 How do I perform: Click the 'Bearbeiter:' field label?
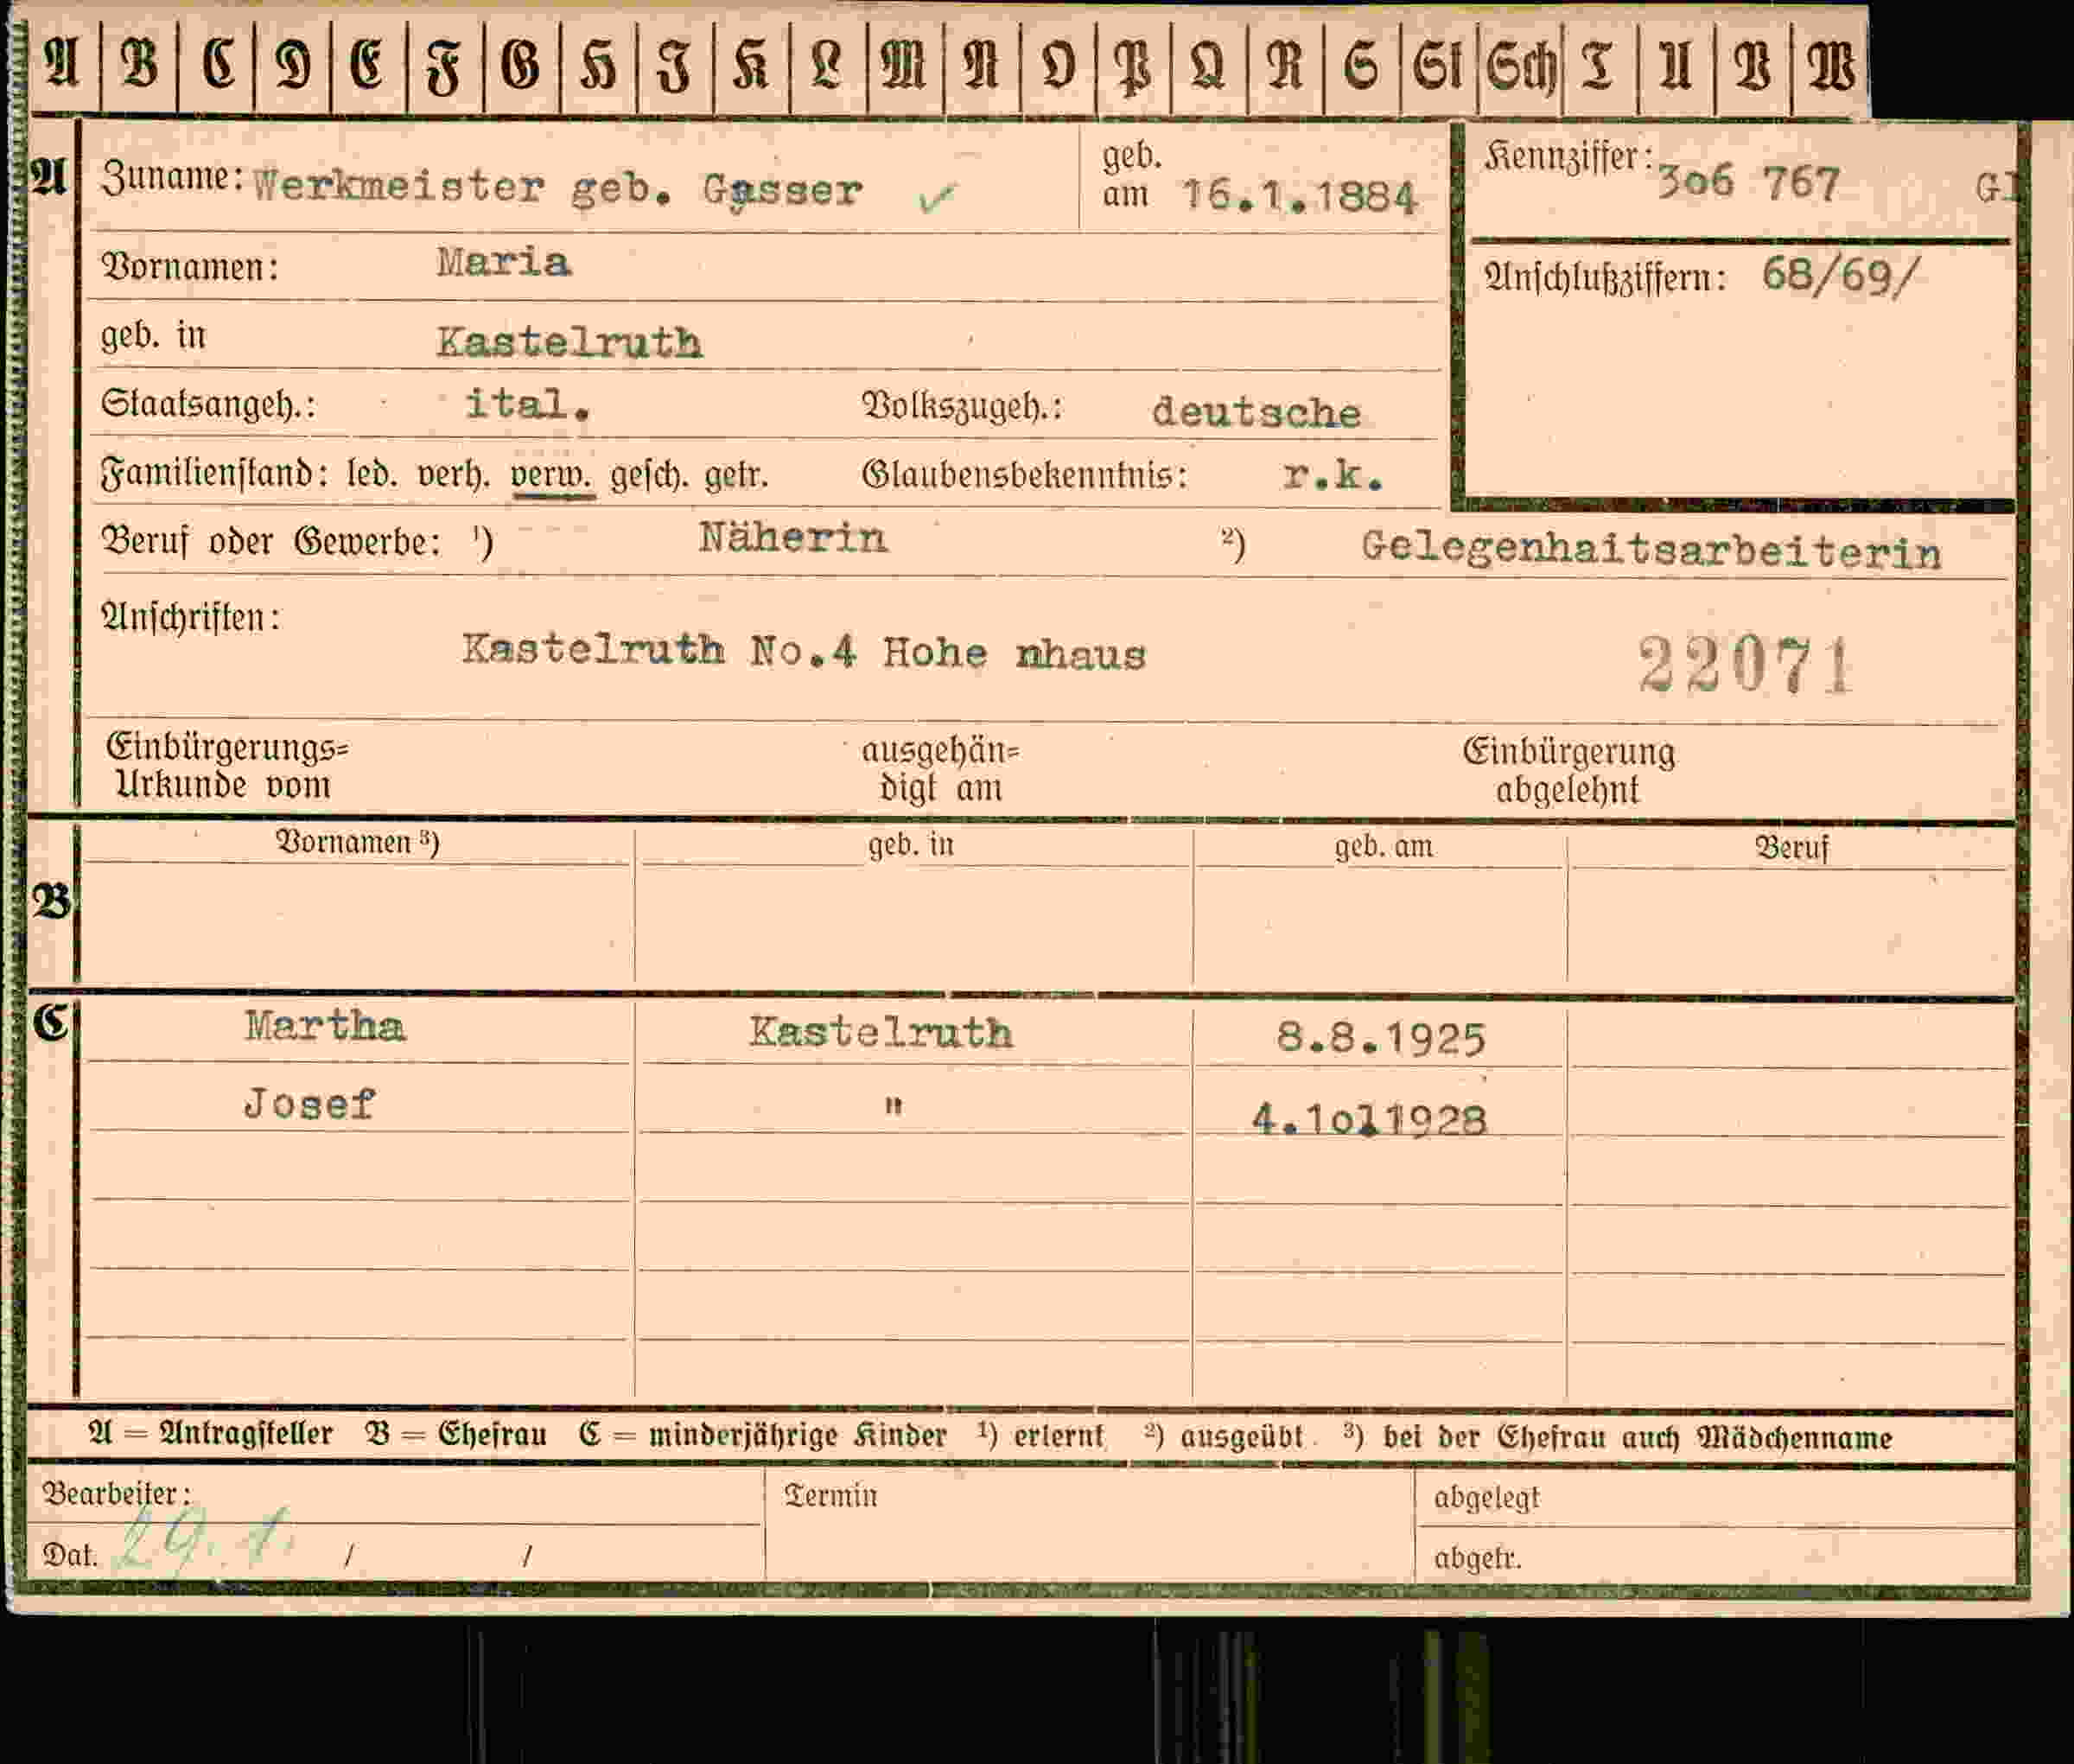(116, 1494)
